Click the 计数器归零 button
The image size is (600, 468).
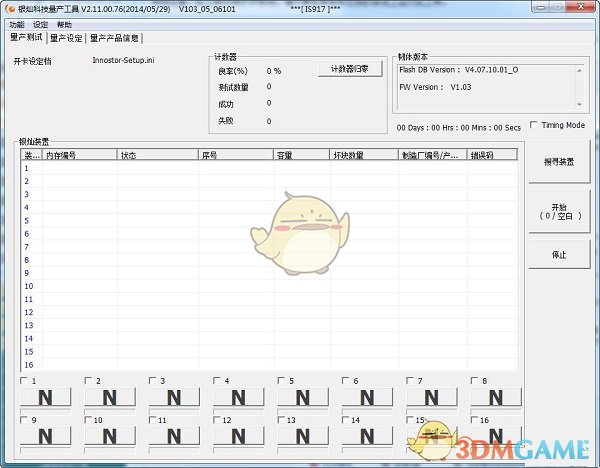(x=350, y=69)
